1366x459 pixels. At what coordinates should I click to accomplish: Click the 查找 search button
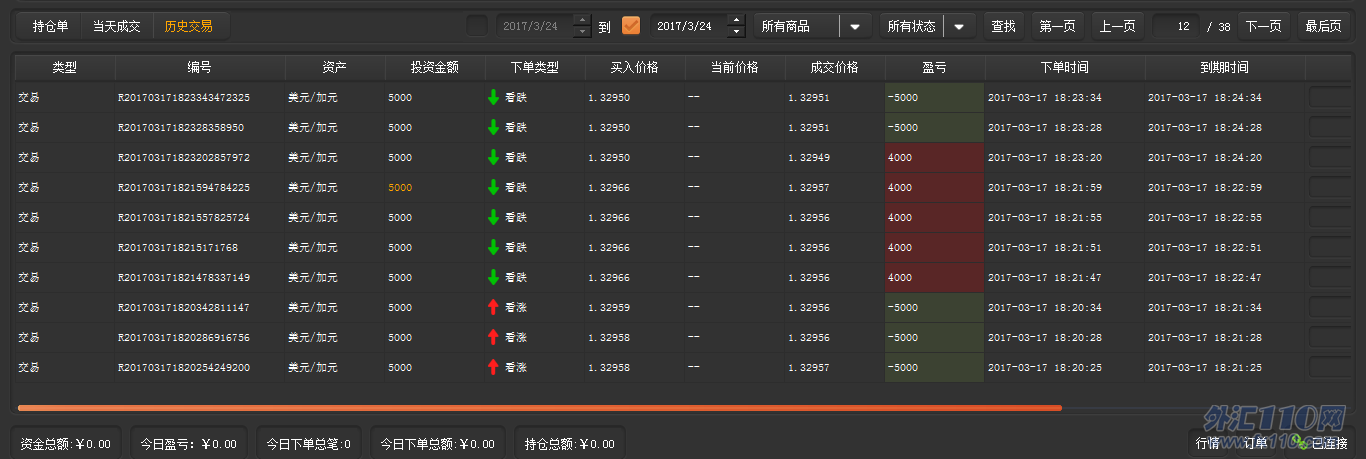click(1003, 27)
